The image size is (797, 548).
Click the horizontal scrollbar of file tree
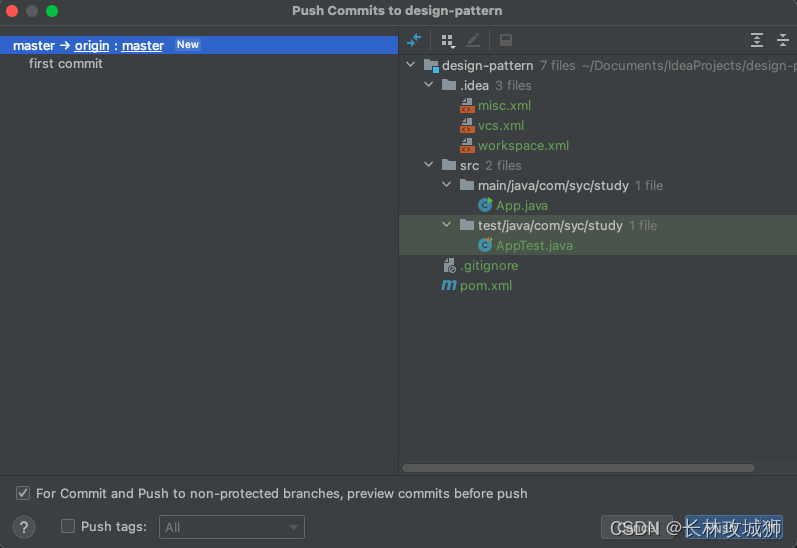[578, 468]
